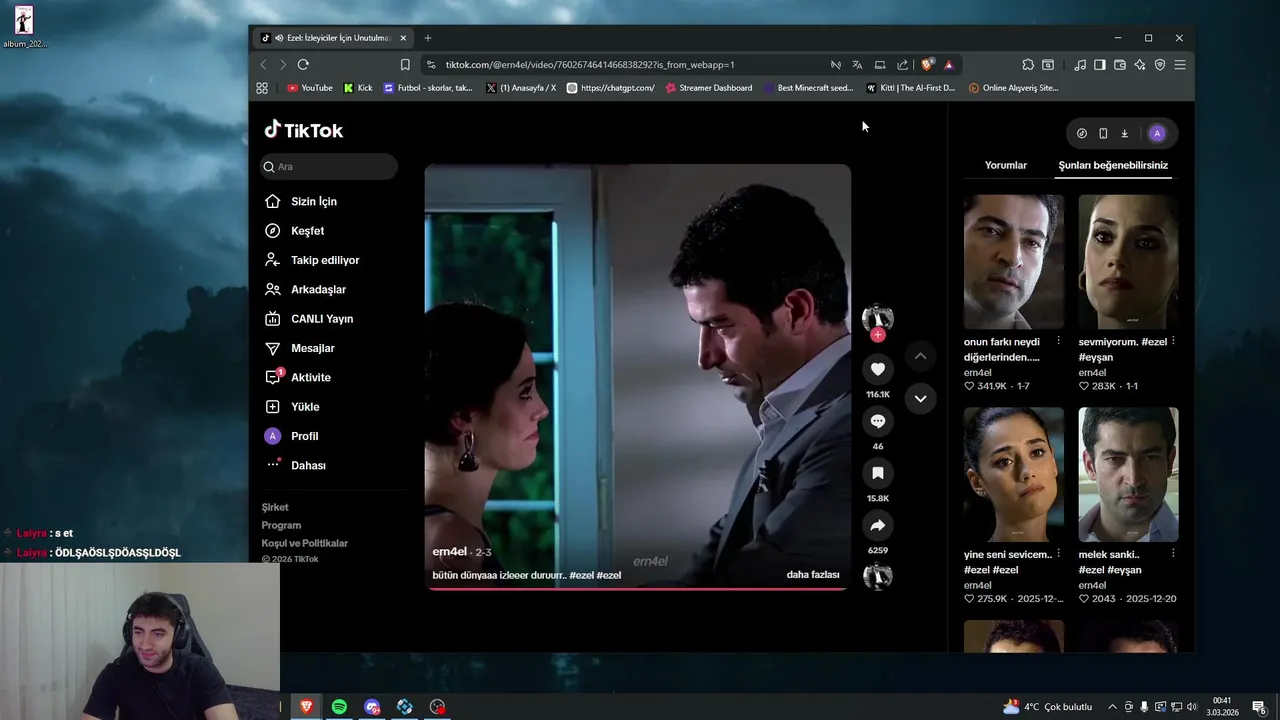1280x720 pixels.
Task: Open Brave Rewards triangle icon
Action: (x=948, y=65)
